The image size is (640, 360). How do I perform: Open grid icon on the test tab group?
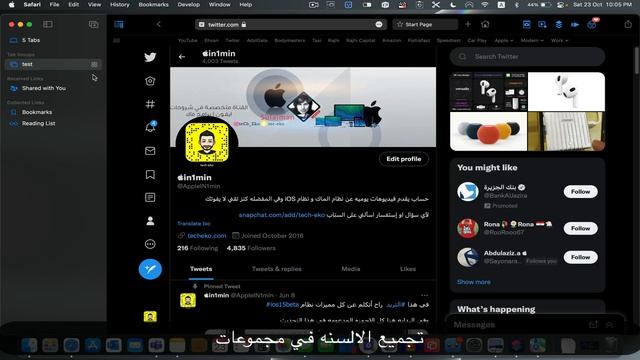[94, 64]
